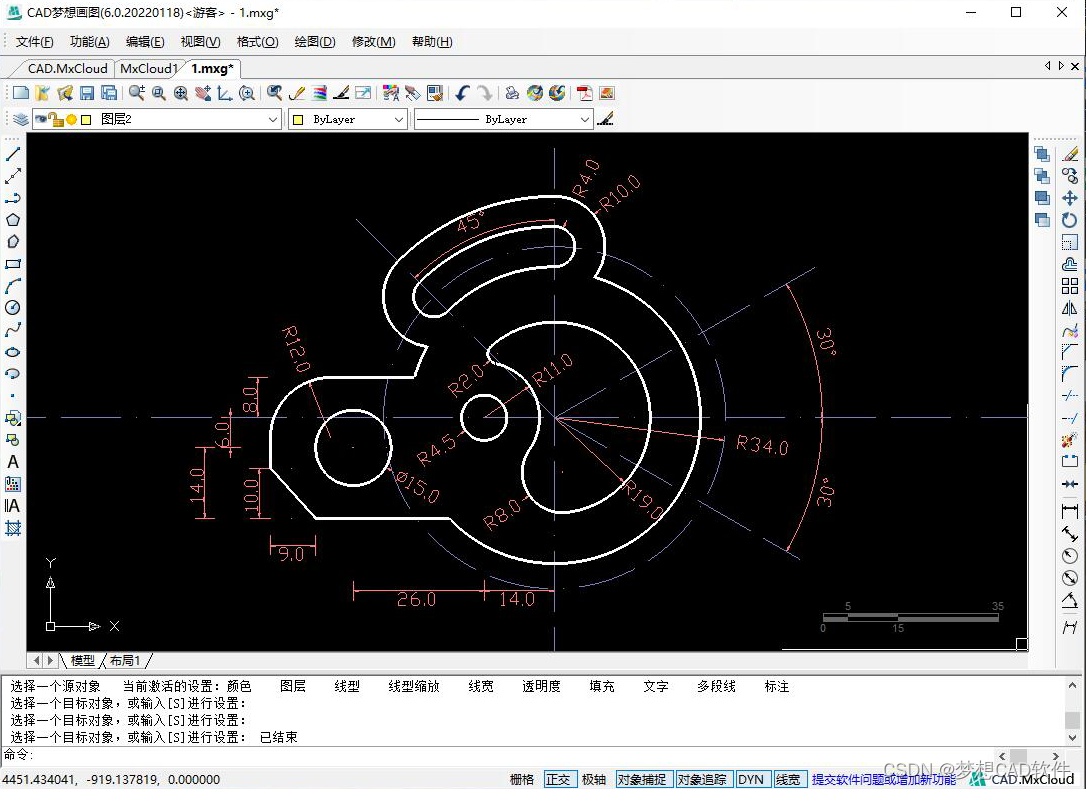Viewport: 1086px width, 789px height.
Task: Click the layout tabs scroll-left arrow
Action: pos(36,661)
